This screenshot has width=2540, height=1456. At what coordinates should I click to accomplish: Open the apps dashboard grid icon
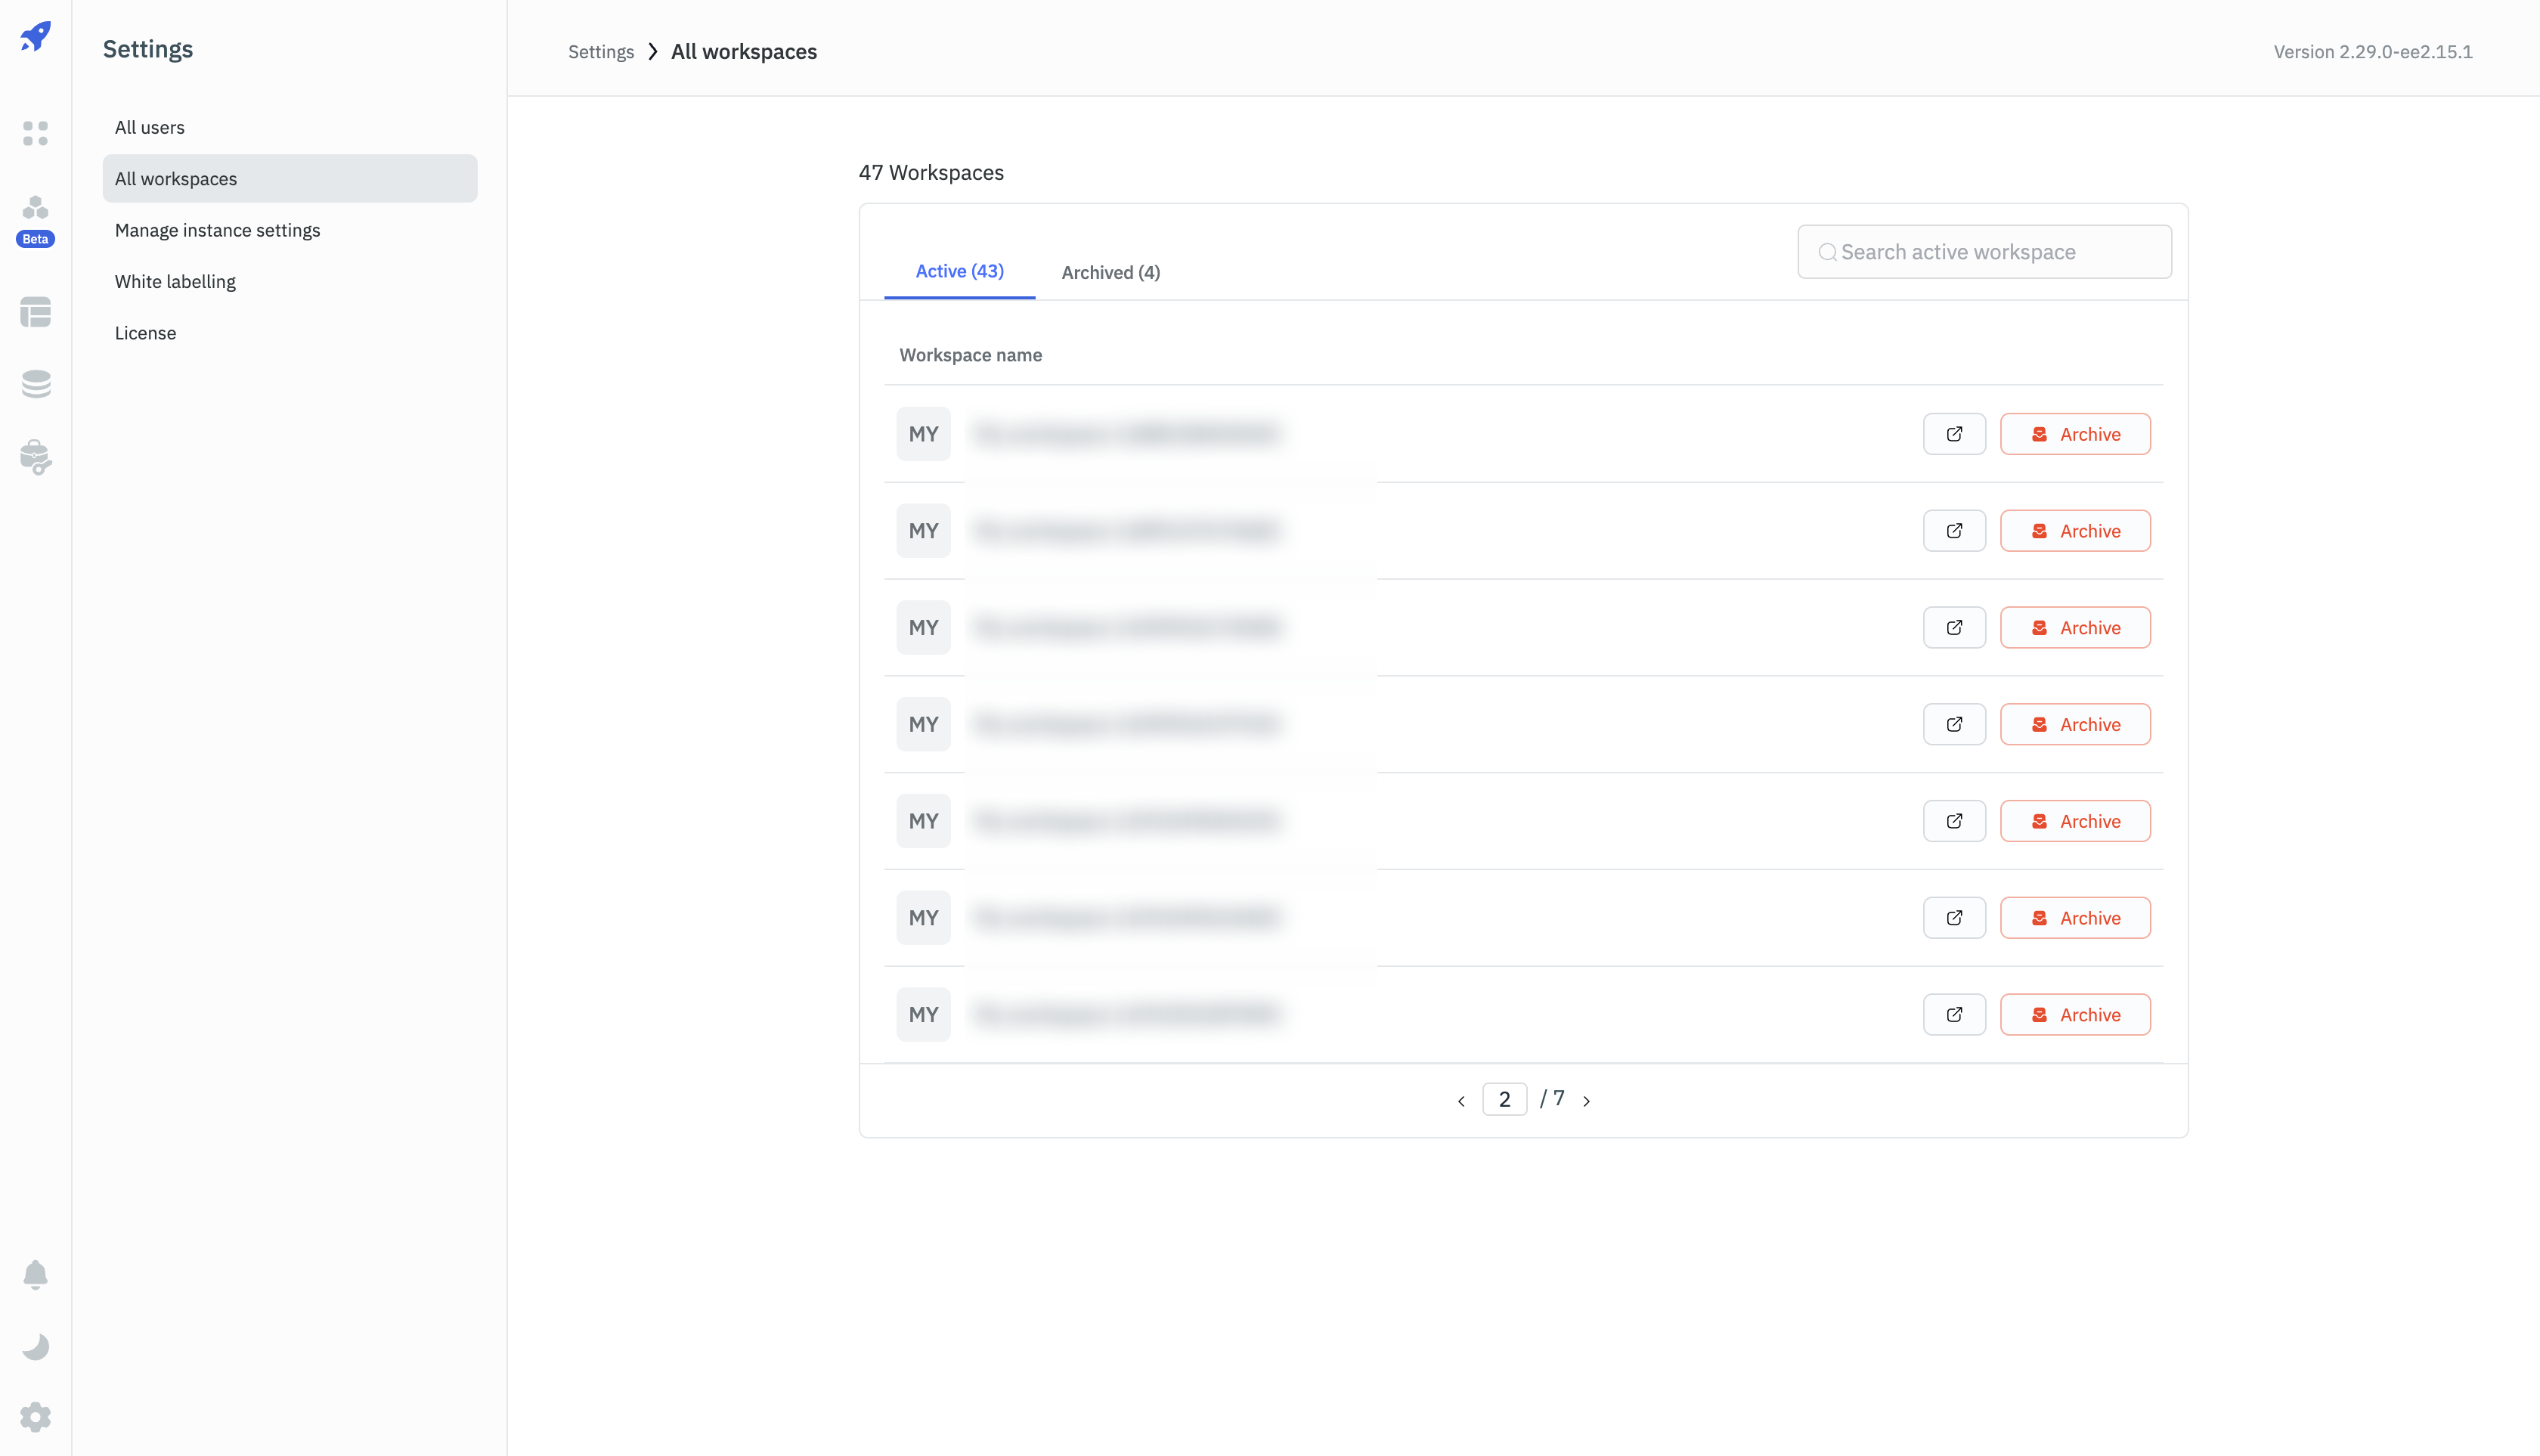click(x=36, y=133)
